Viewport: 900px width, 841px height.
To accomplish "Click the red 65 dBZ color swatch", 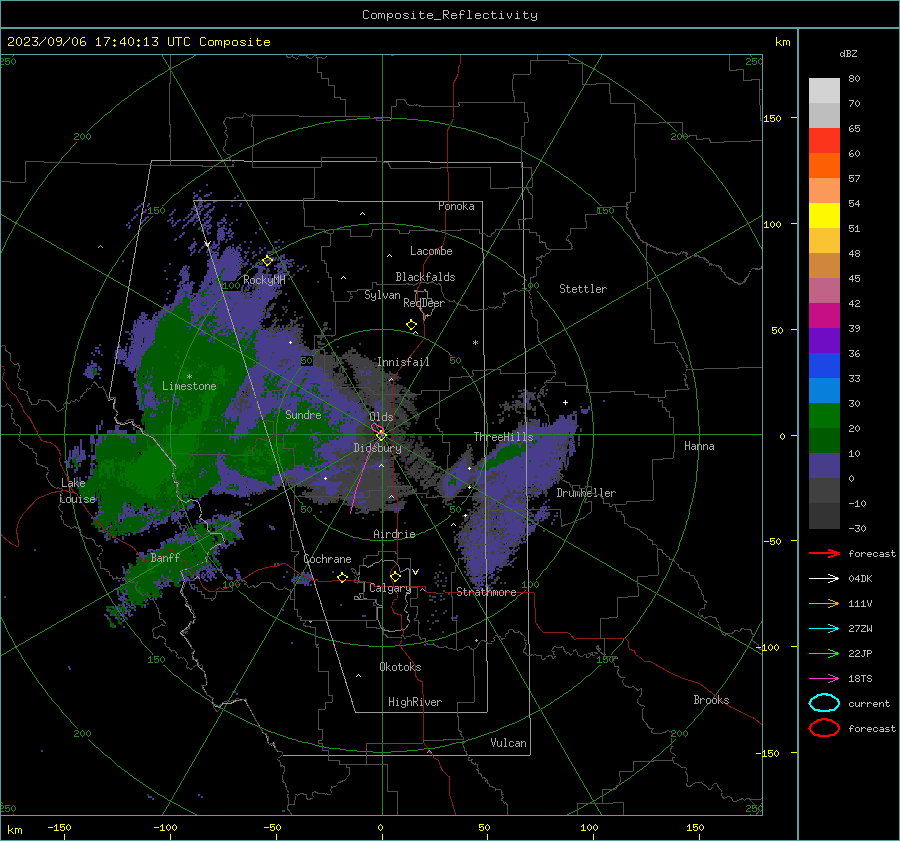I will (x=824, y=140).
